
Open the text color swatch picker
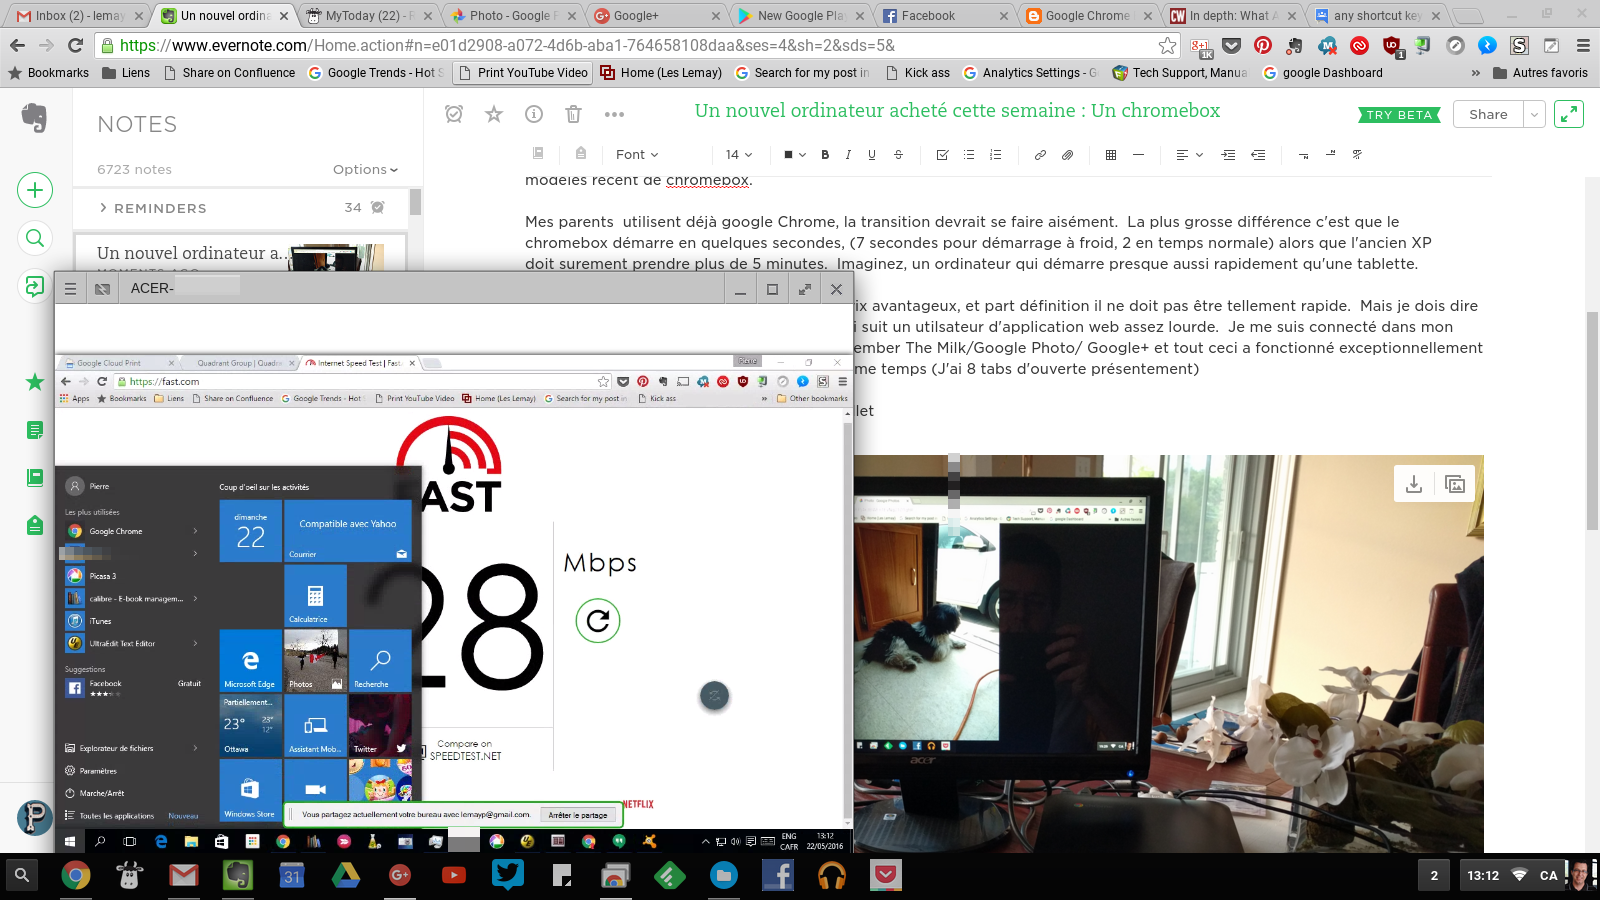pyautogui.click(x=794, y=155)
